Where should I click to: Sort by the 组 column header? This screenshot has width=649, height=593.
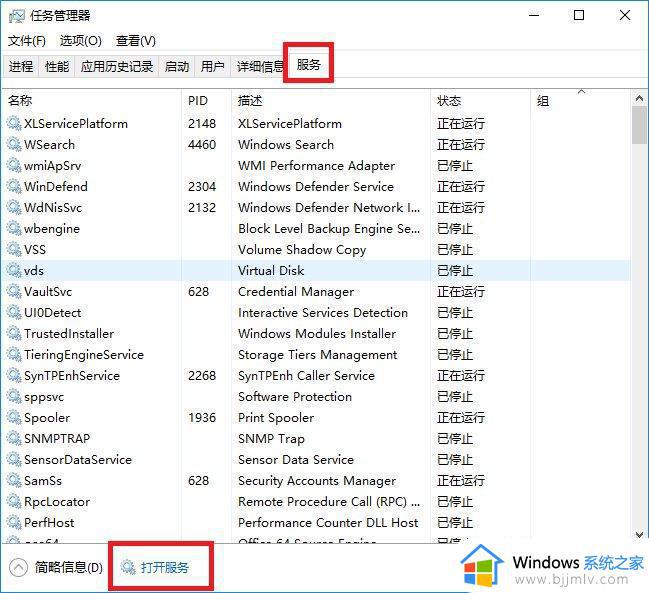[x=581, y=101]
